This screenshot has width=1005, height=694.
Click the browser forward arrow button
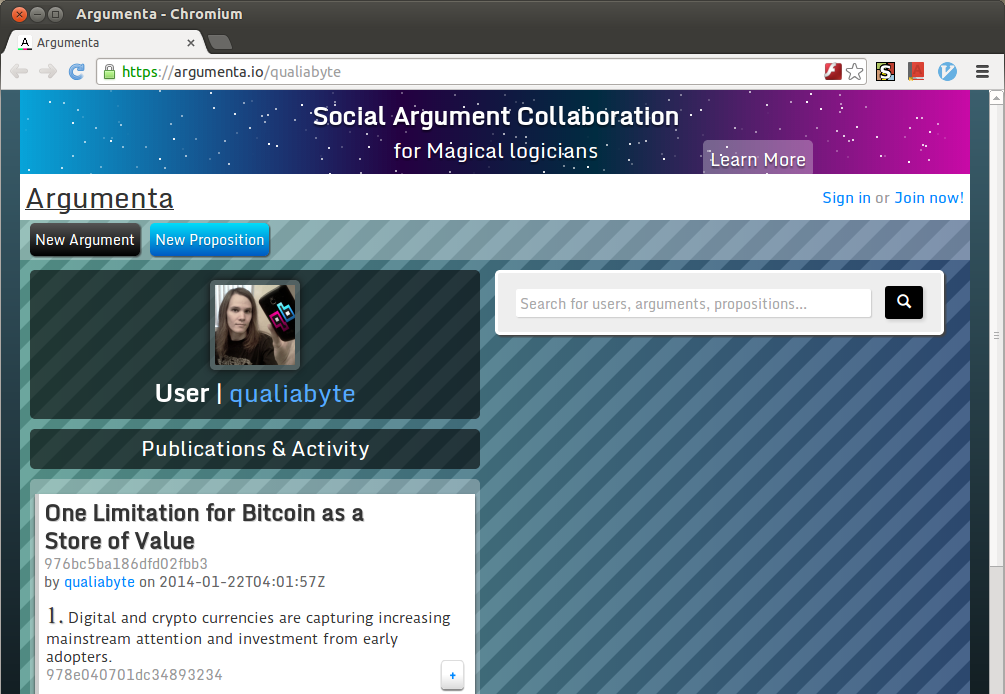coord(47,72)
